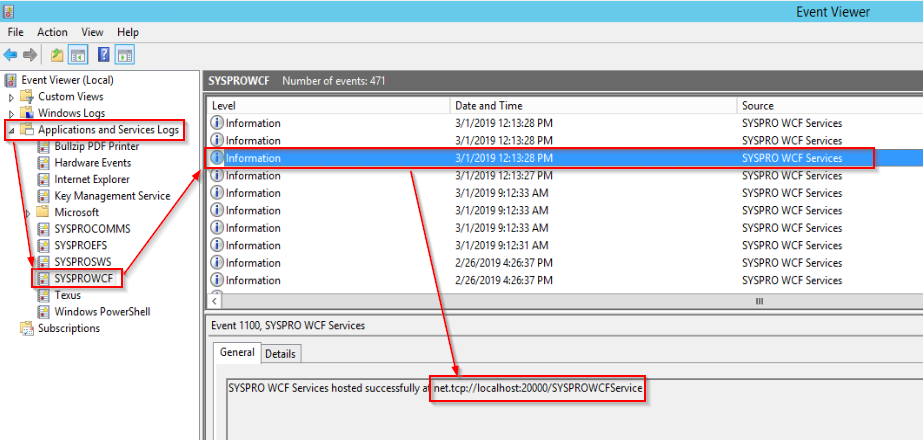
Task: Select the Subscriptions node label
Action: 69,328
